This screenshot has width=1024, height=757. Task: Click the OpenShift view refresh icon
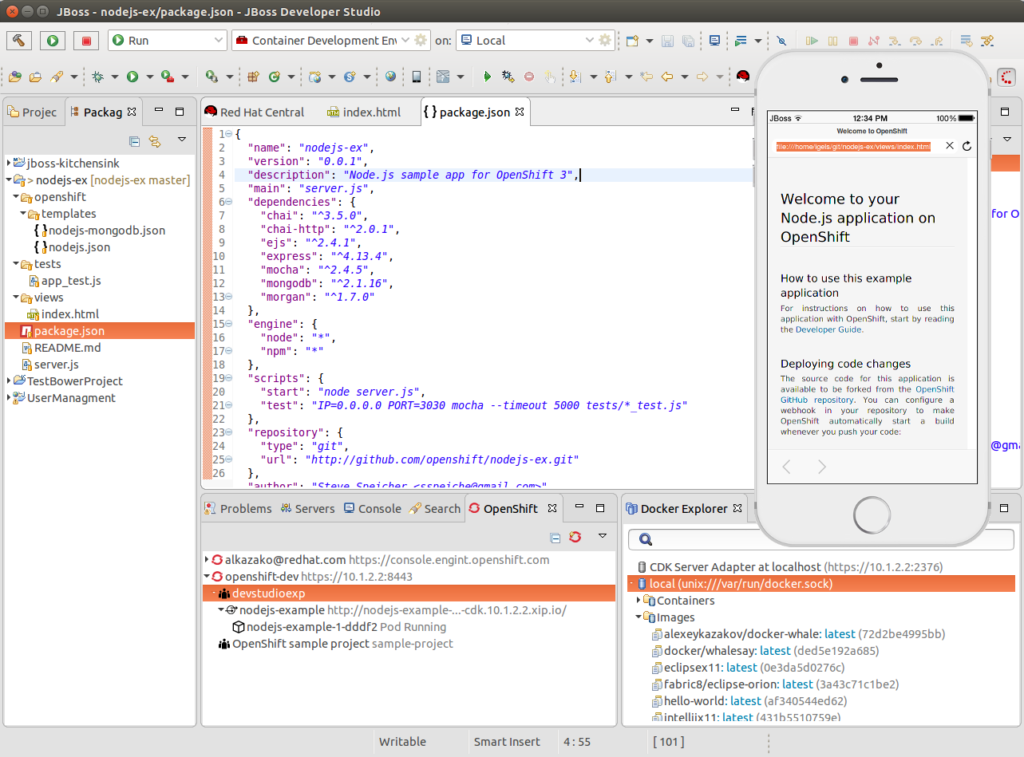pos(575,537)
